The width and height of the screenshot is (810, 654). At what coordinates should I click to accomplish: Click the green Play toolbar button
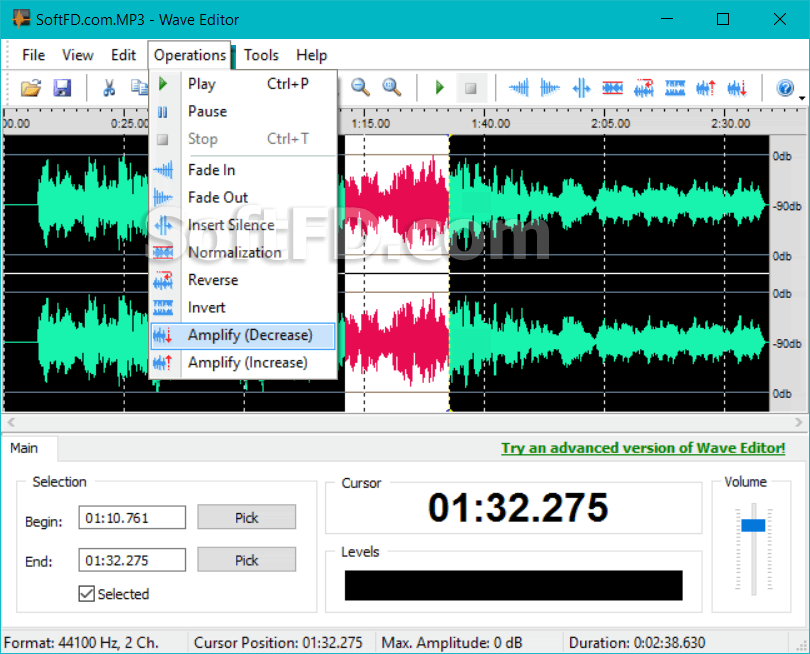[x=440, y=87]
